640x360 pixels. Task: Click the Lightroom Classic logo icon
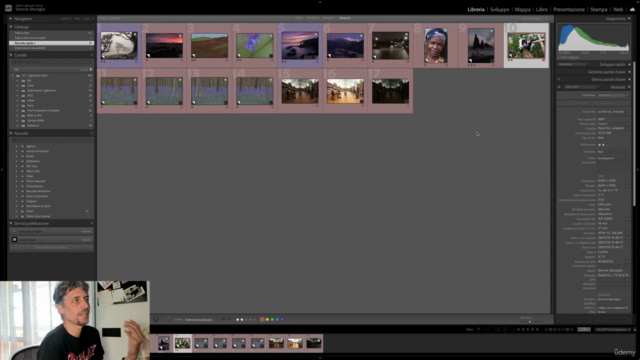(8, 8)
